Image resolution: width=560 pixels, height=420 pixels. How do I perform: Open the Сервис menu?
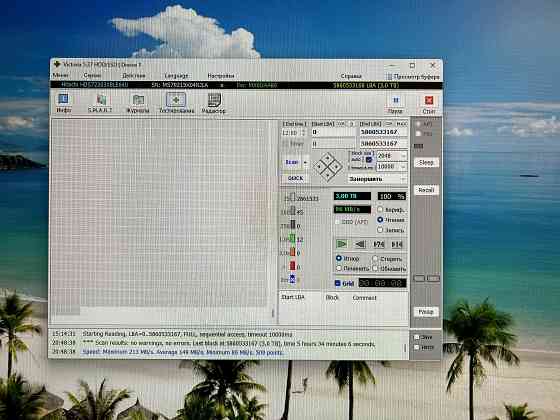tap(92, 76)
